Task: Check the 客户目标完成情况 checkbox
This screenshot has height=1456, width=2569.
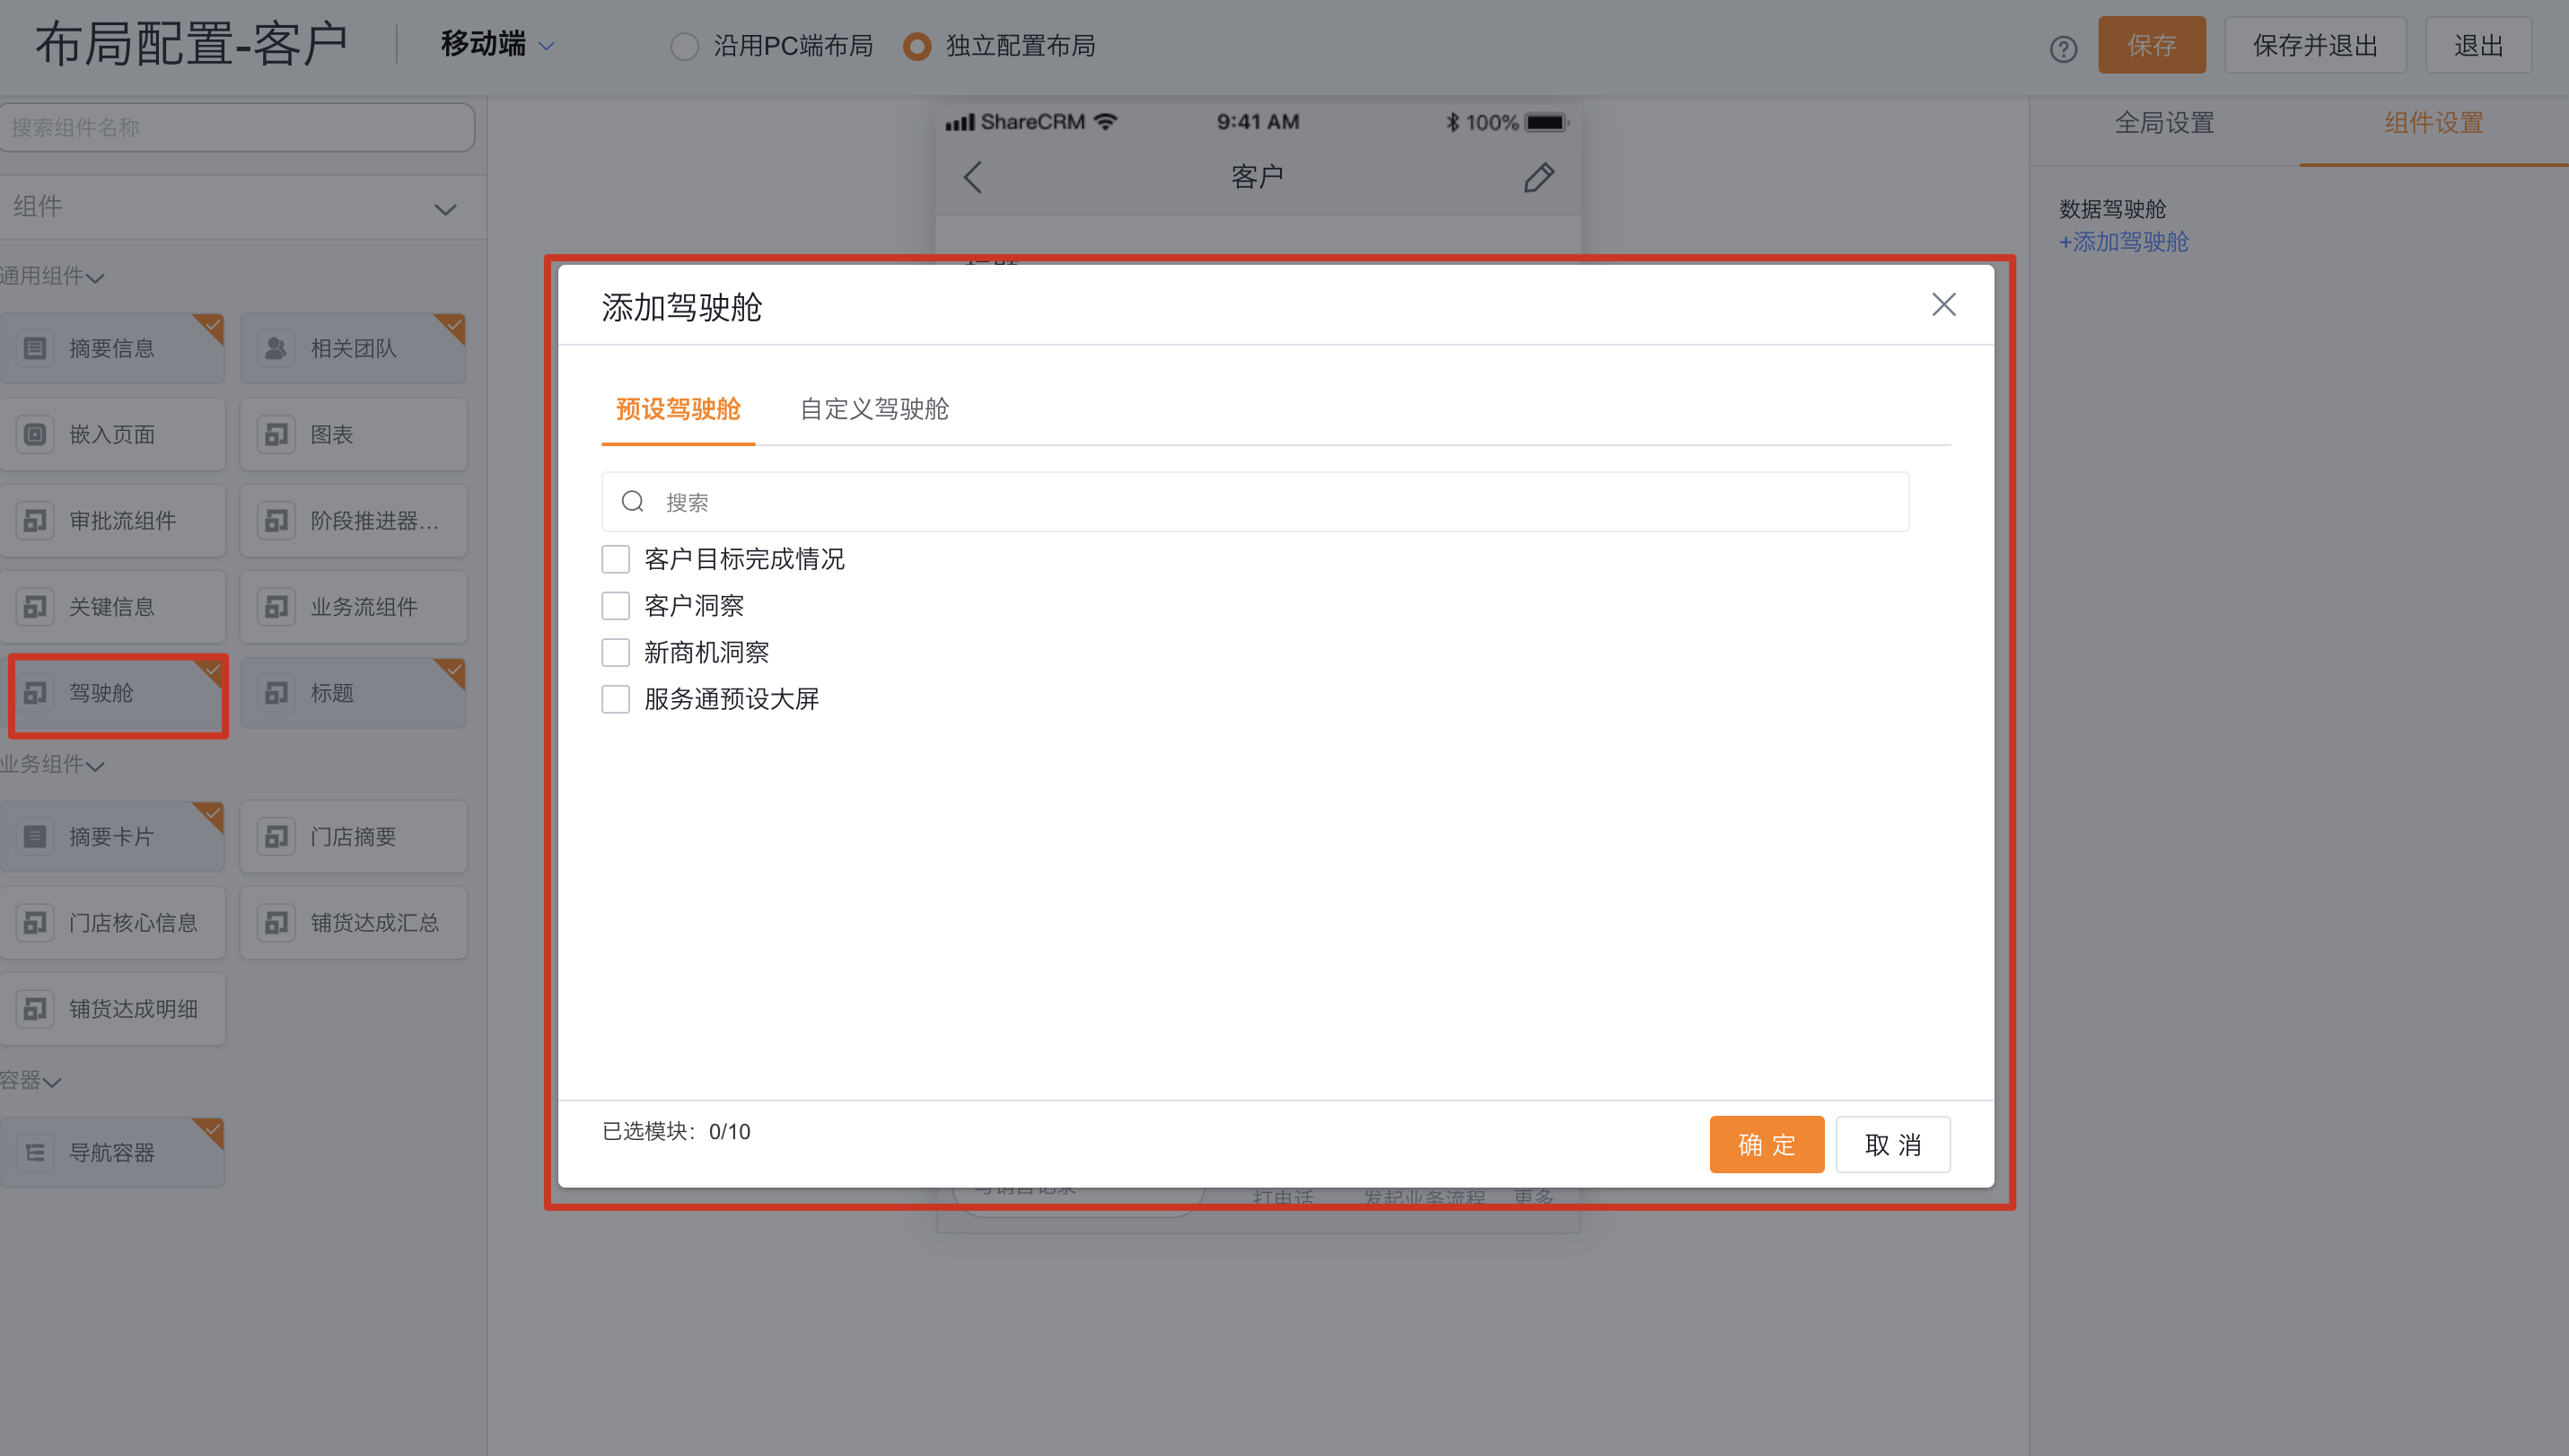Action: coord(615,559)
